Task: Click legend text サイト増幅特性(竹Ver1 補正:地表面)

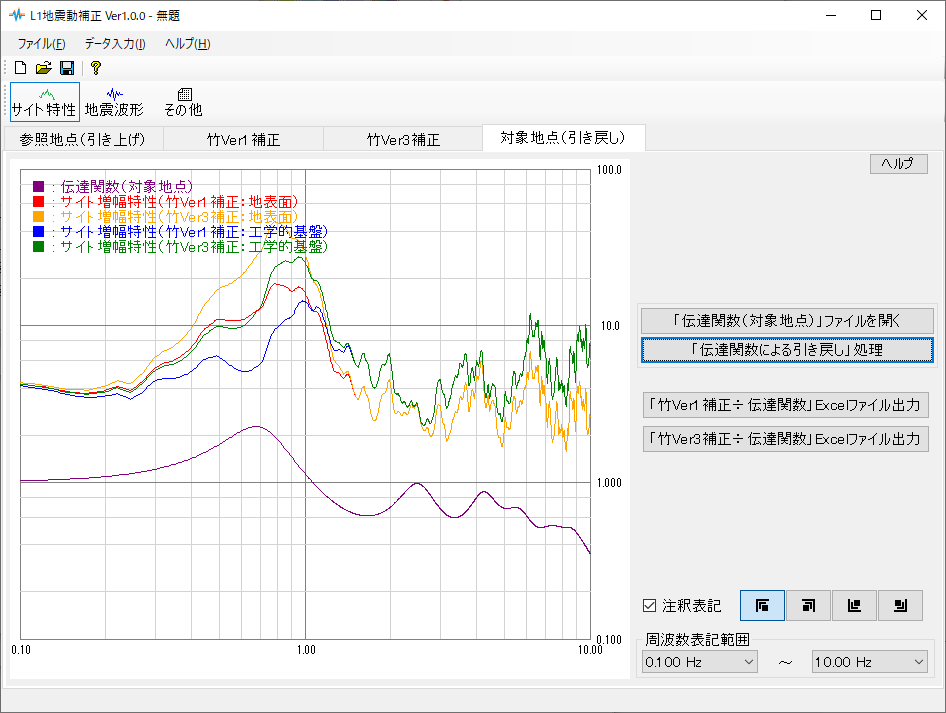Action: point(179,201)
